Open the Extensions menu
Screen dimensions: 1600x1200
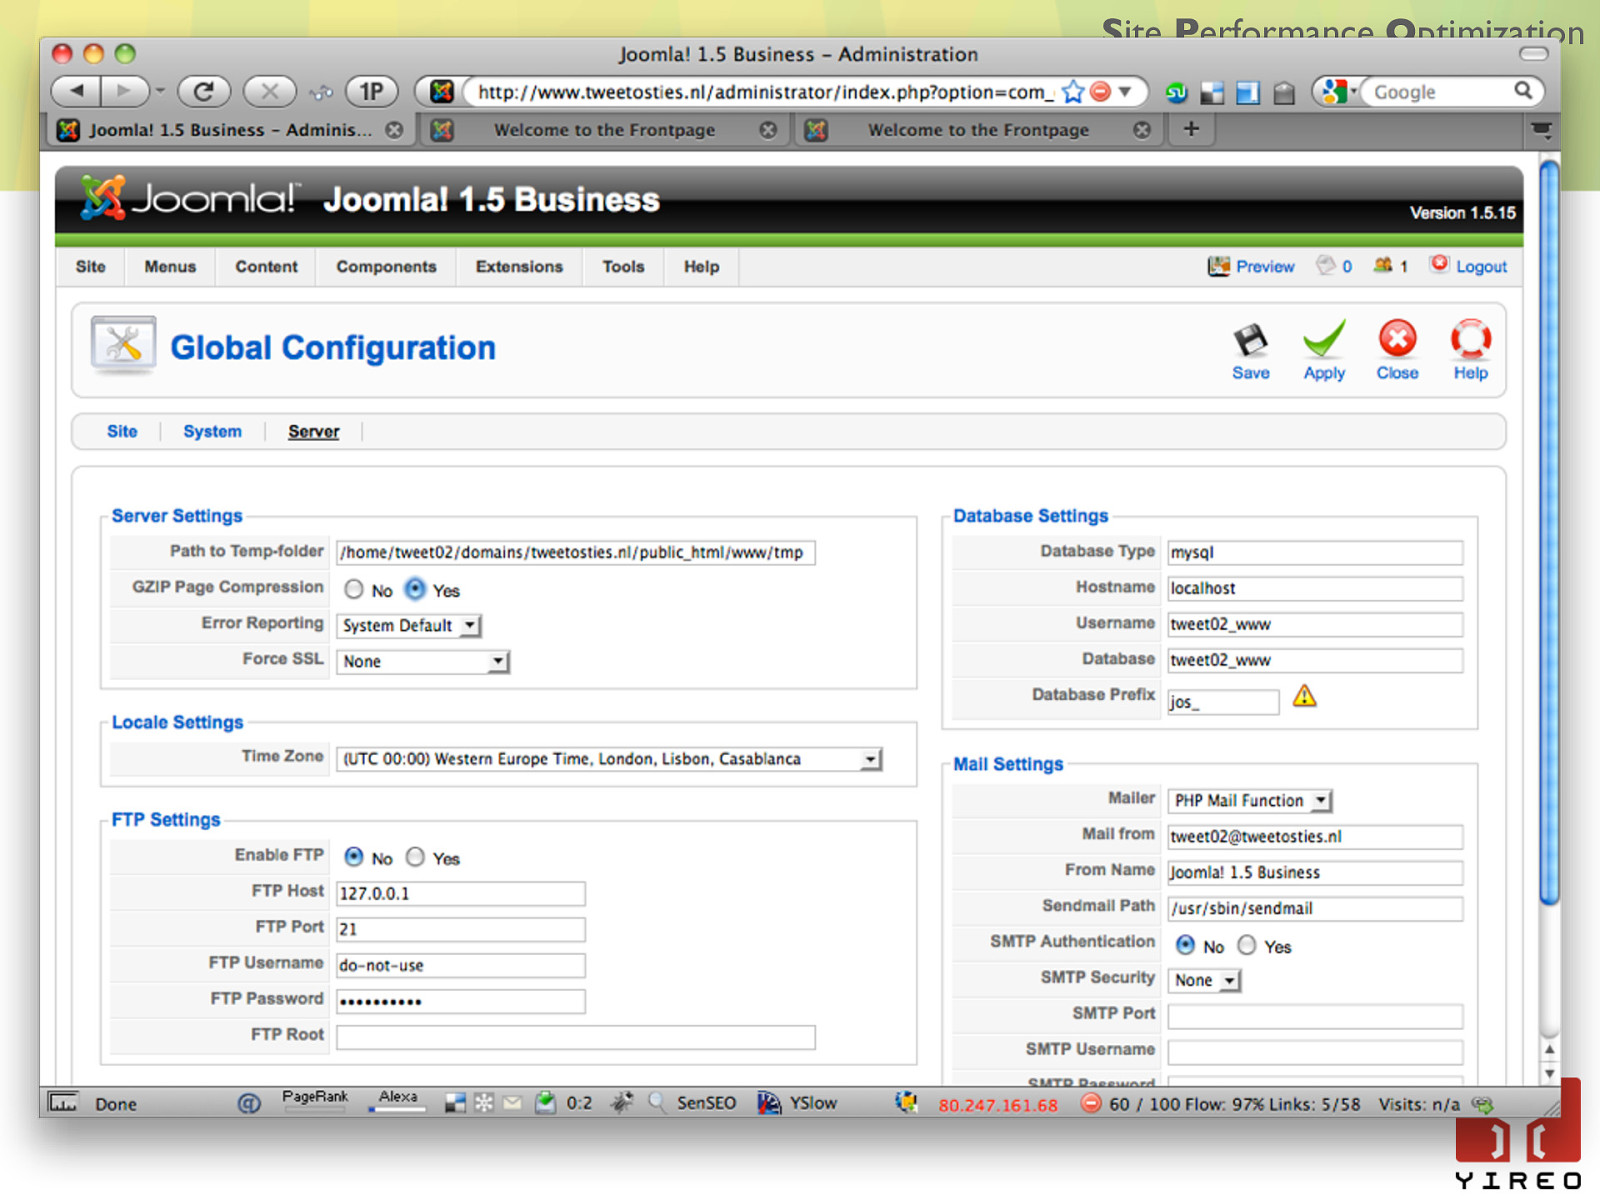click(519, 267)
